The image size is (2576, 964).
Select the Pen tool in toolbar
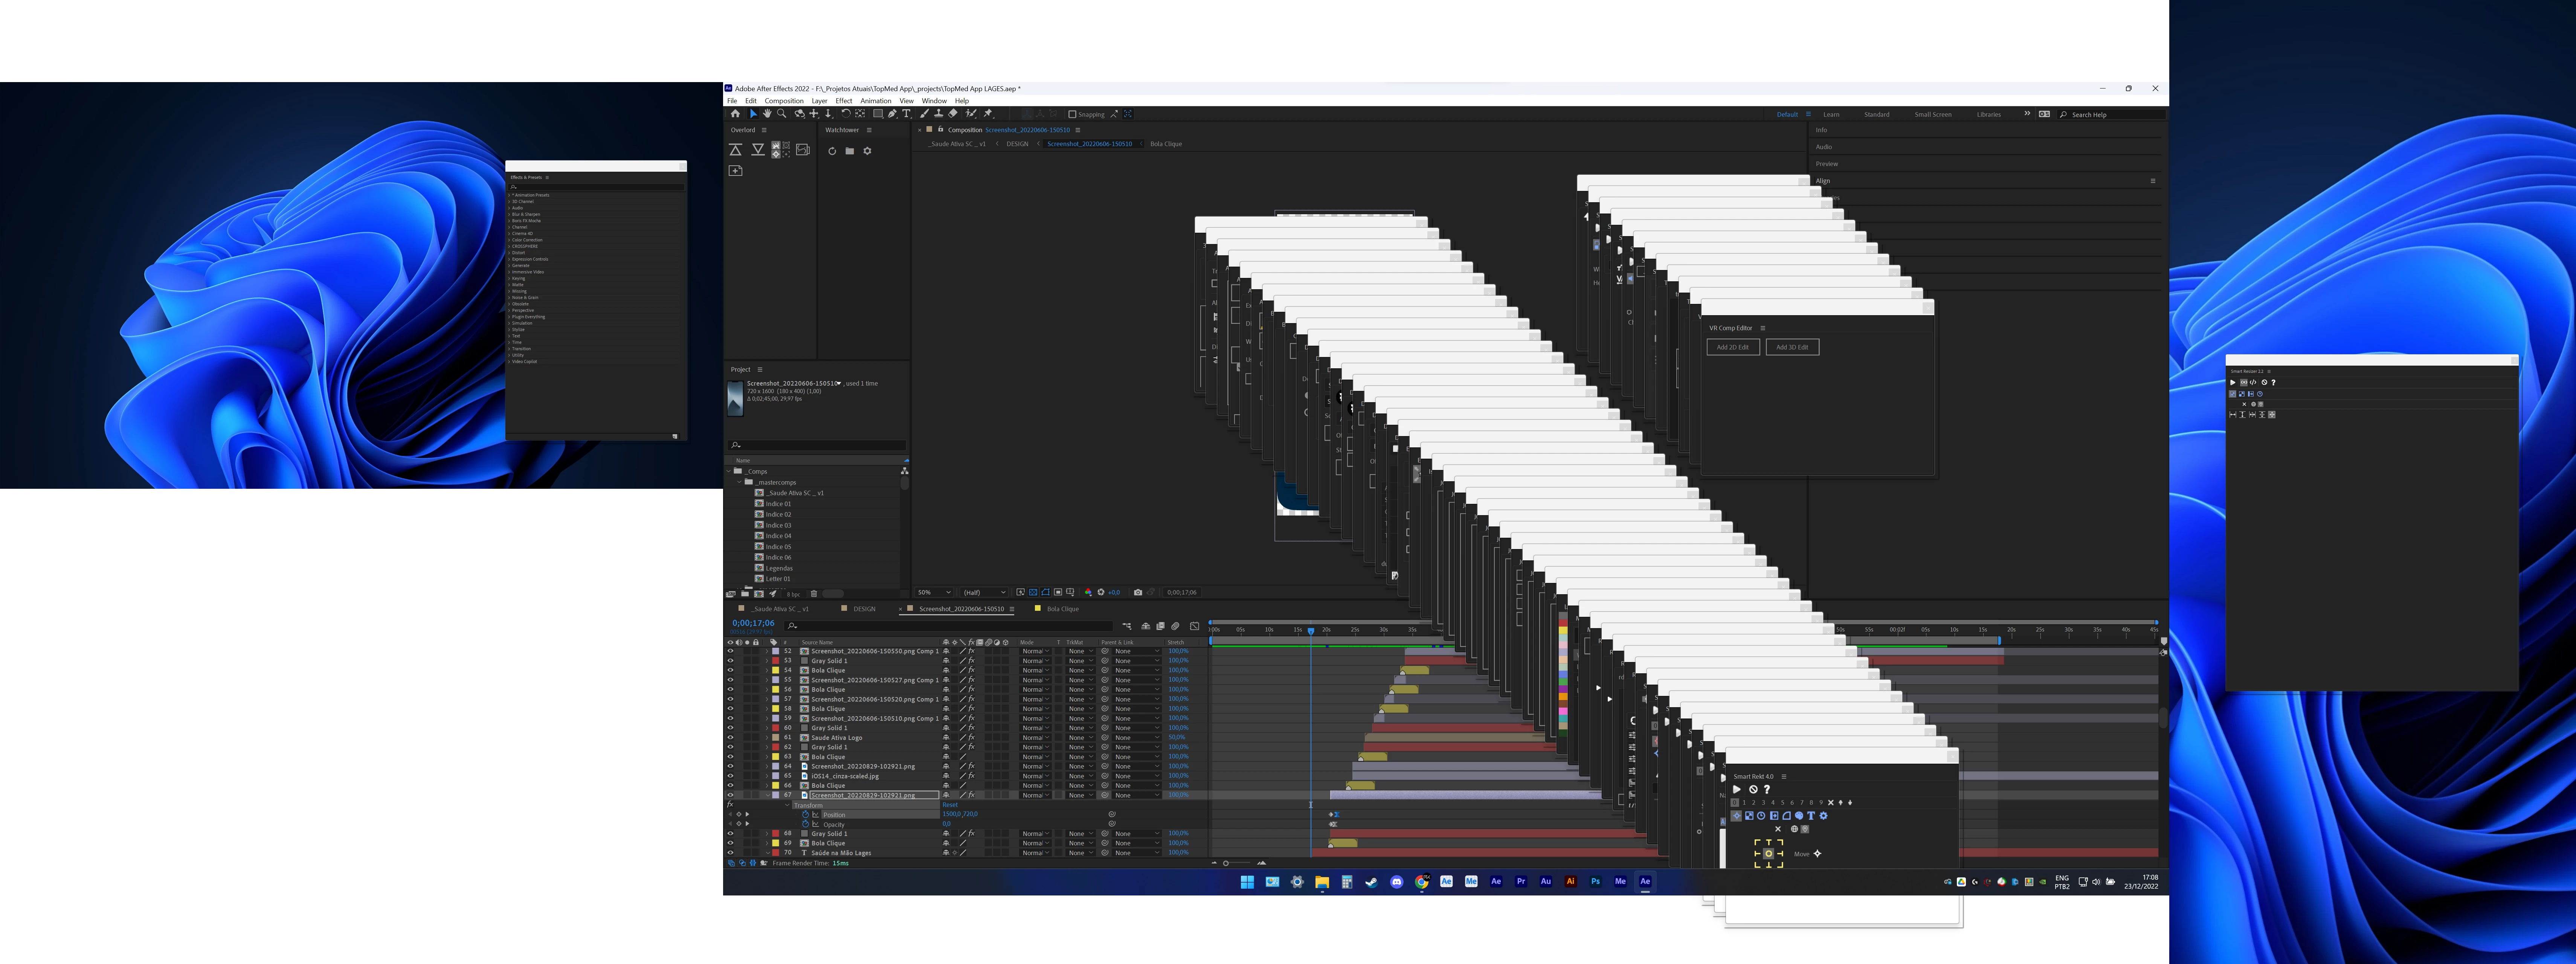click(892, 114)
